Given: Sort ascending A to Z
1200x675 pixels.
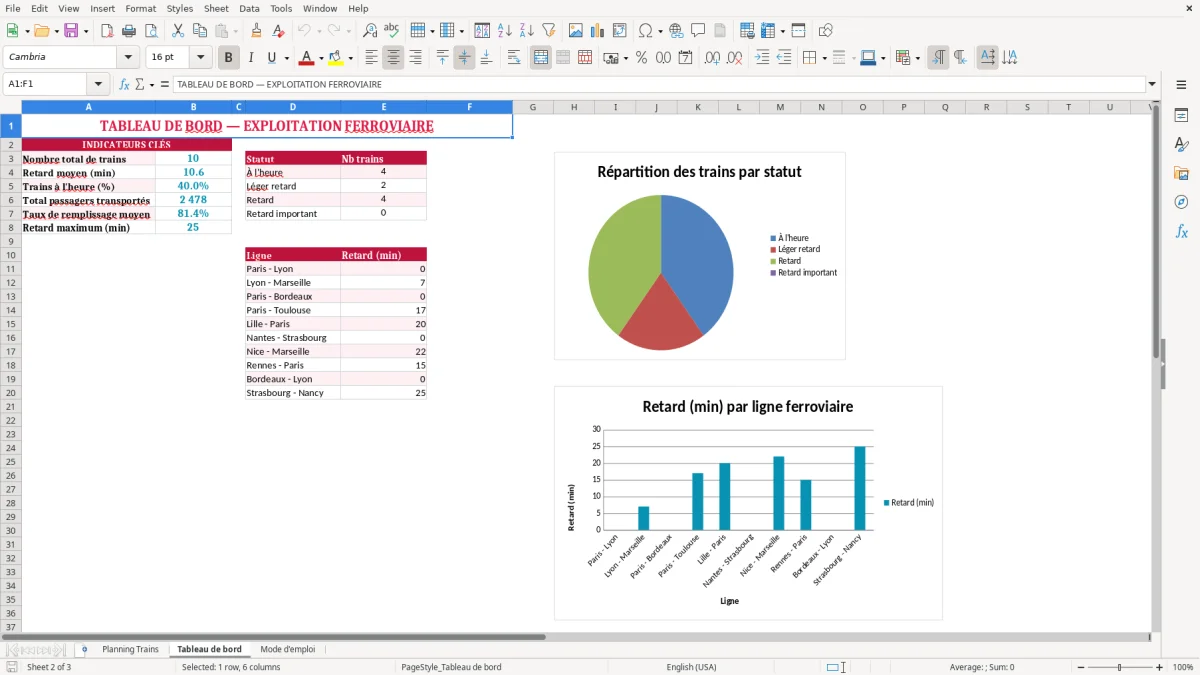Looking at the screenshot, I should [505, 31].
